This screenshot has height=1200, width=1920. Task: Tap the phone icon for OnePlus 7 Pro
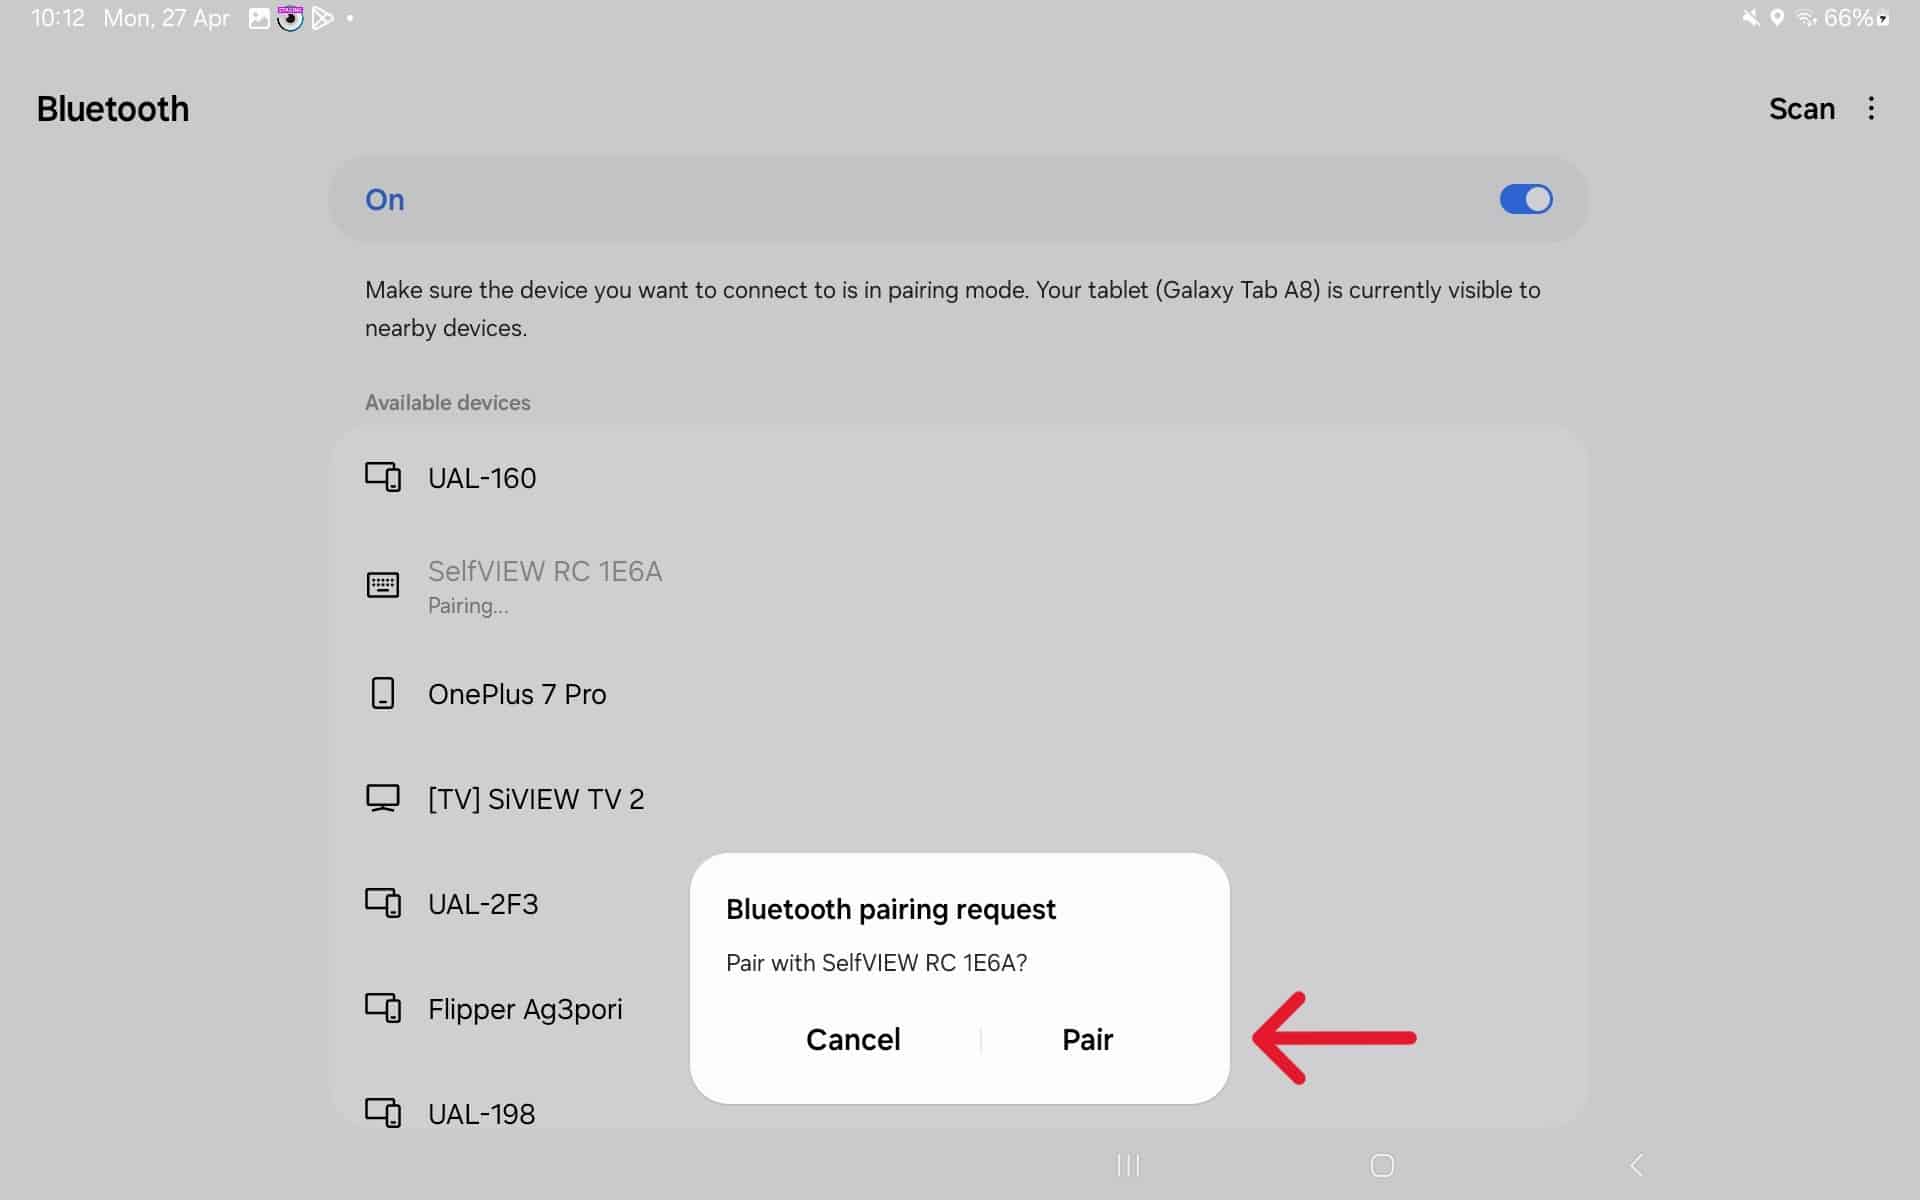pyautogui.click(x=383, y=693)
